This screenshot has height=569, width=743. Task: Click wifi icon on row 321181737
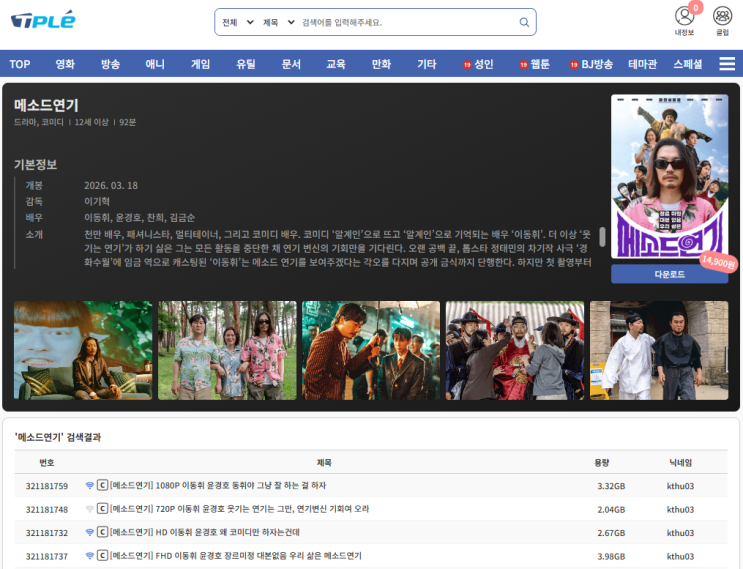90,556
